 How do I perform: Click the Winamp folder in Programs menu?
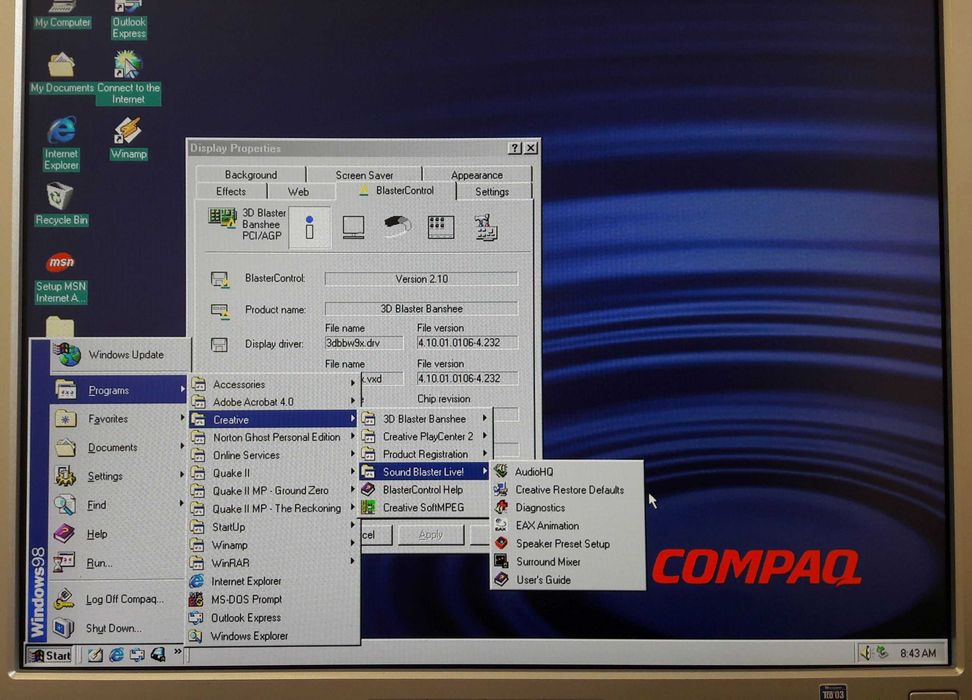pos(275,545)
